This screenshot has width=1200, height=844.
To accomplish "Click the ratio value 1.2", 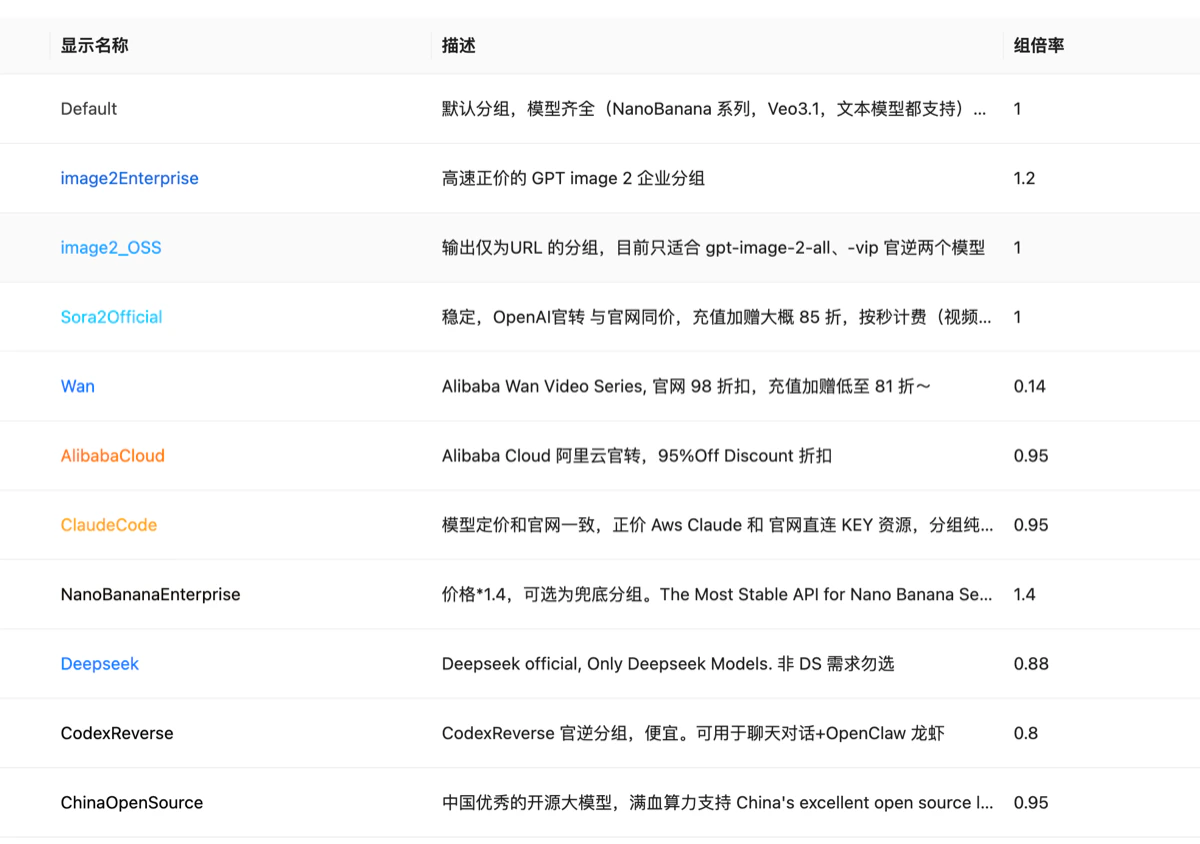I will [1024, 178].
